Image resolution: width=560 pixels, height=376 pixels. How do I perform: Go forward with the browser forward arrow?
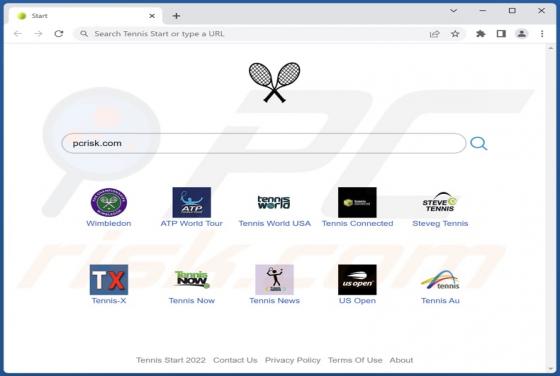tap(38, 34)
